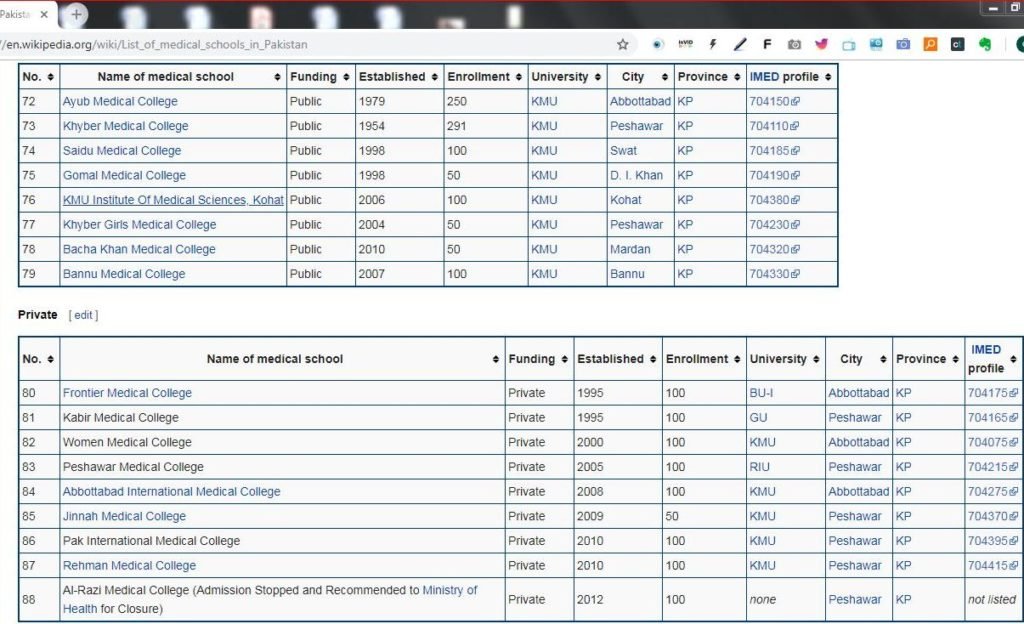The image size is (1024, 624).
Task: Open the D. I. Khan city link
Action: click(636, 176)
